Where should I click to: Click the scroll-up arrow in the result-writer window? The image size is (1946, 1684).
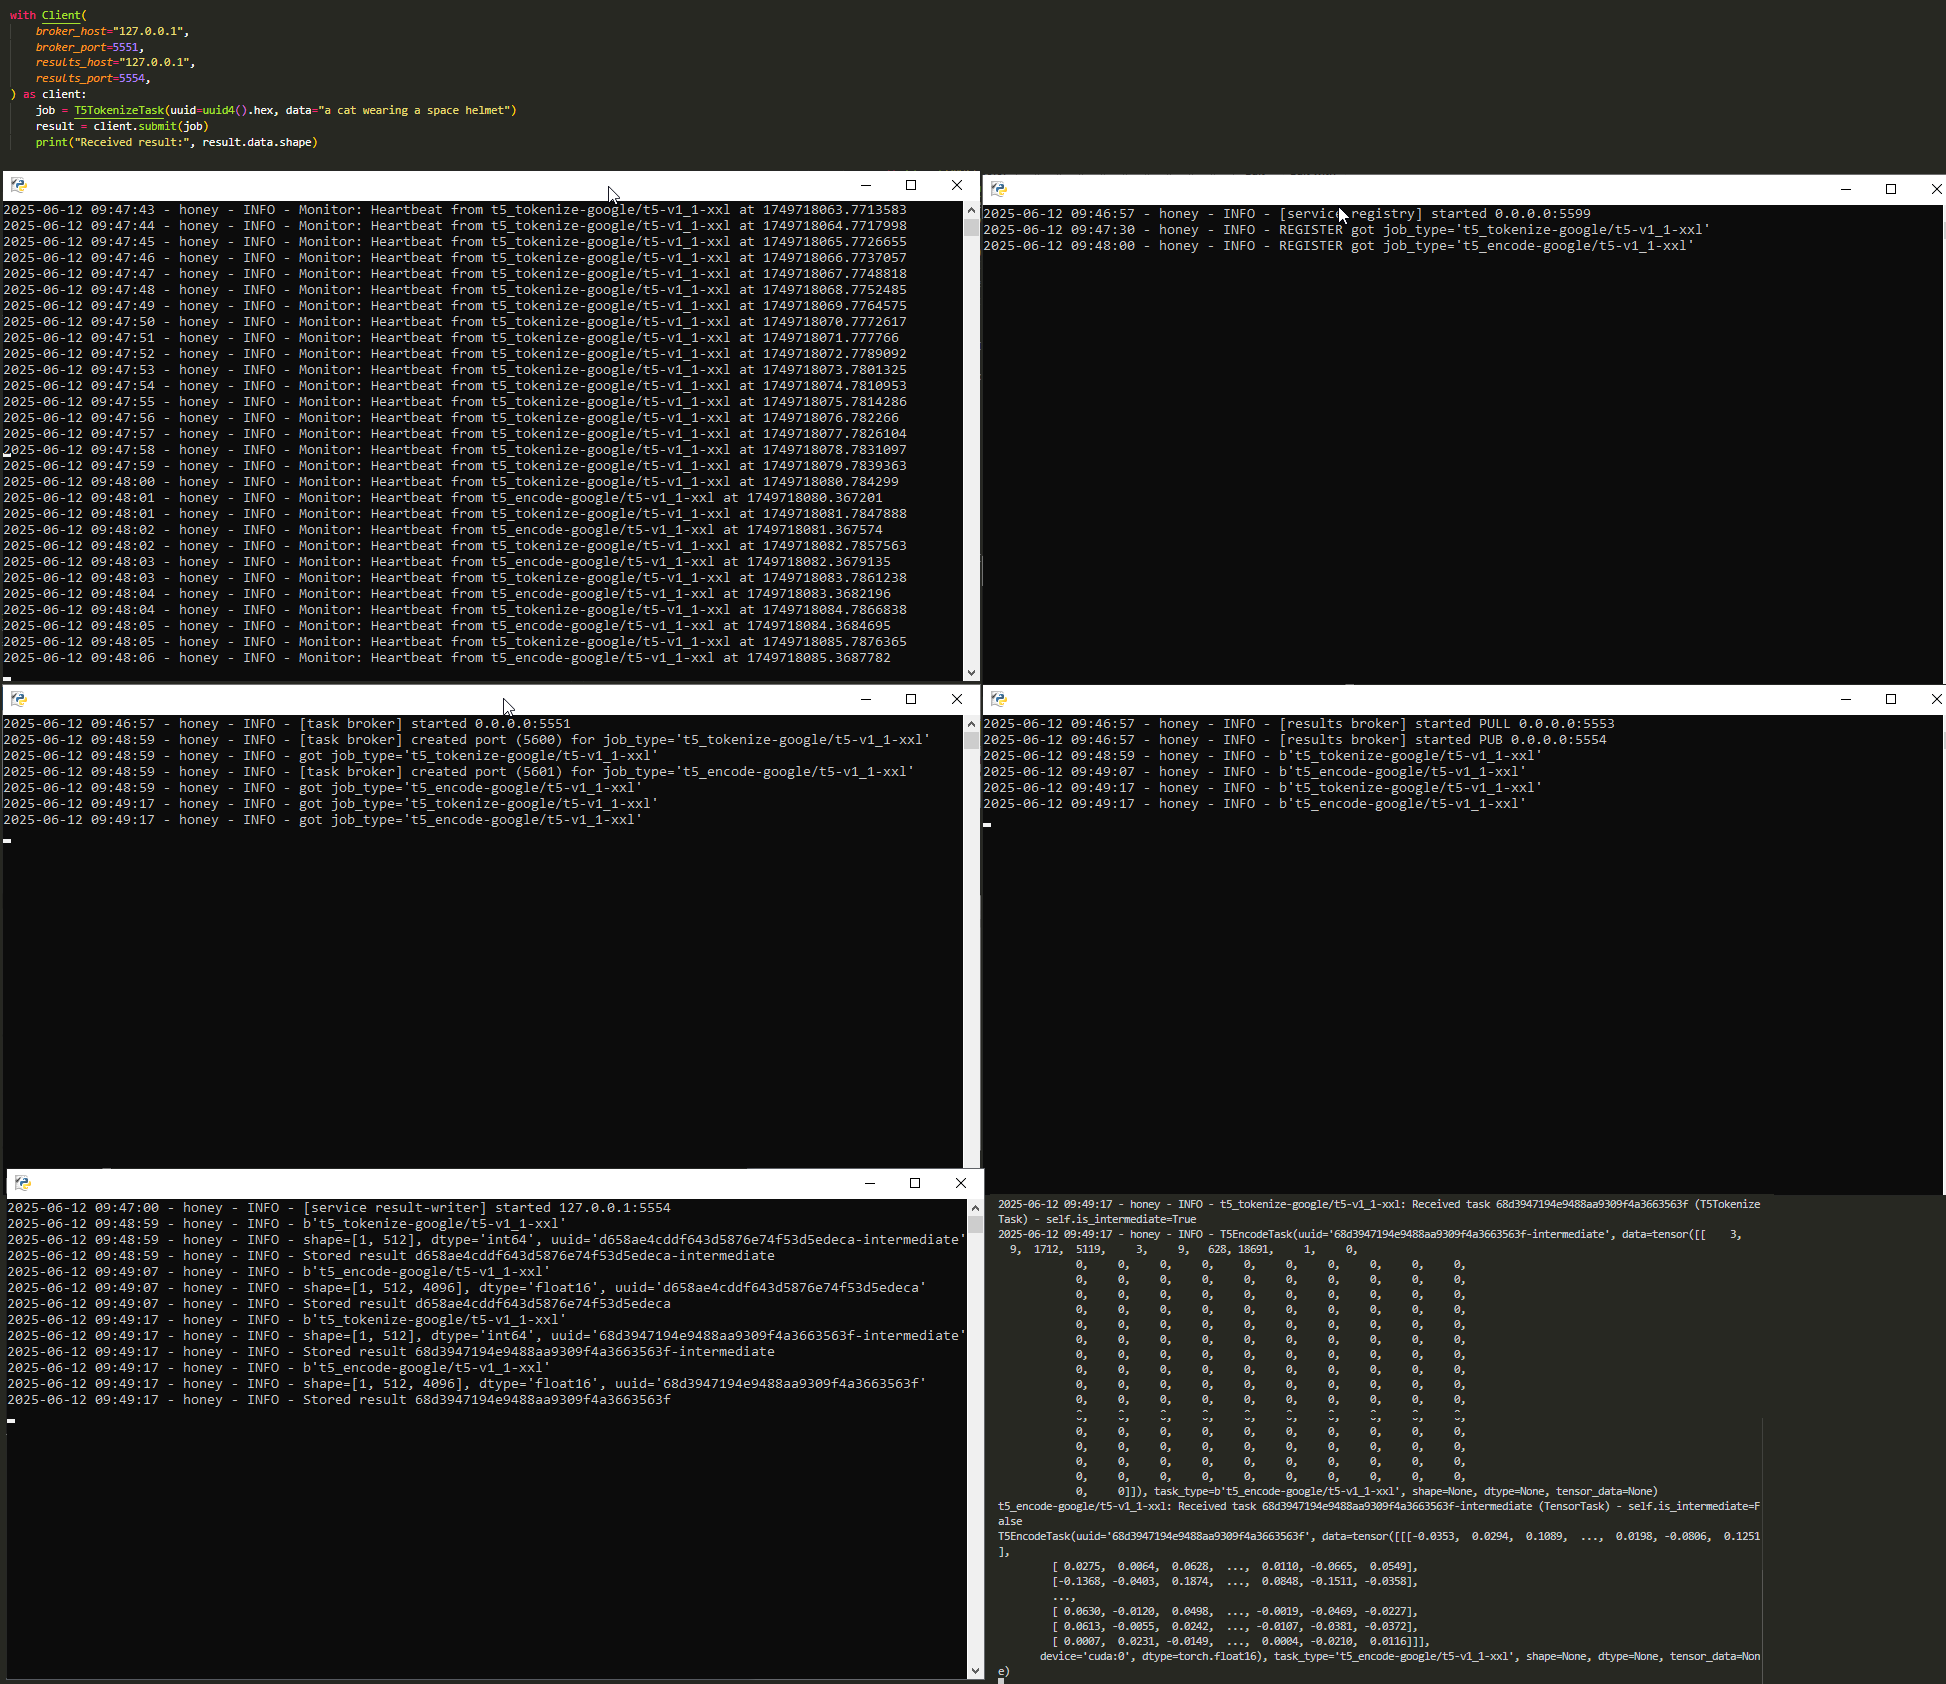[x=975, y=1207]
